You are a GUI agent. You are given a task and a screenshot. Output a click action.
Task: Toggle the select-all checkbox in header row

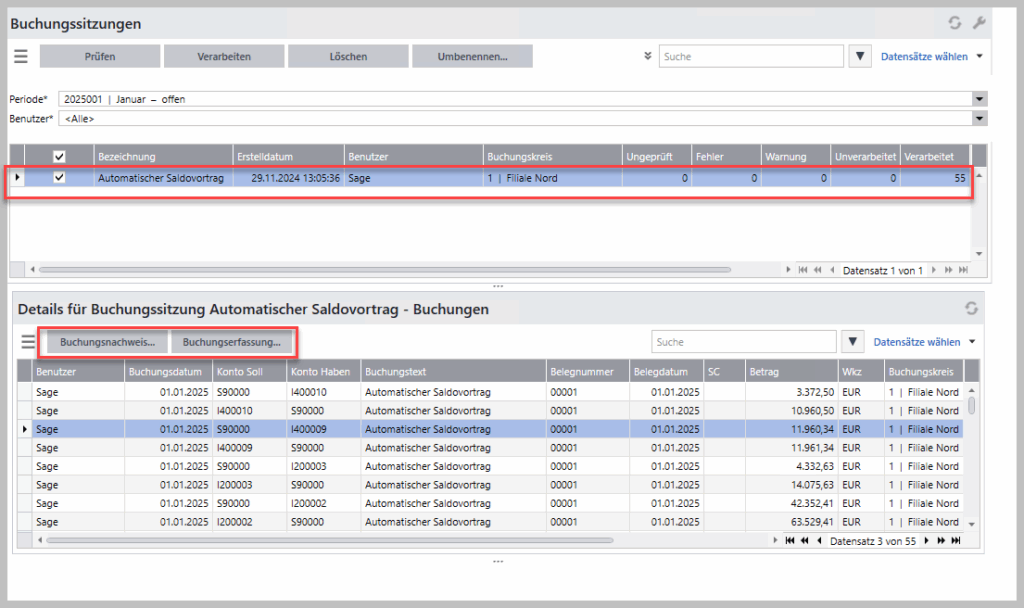tap(59, 156)
